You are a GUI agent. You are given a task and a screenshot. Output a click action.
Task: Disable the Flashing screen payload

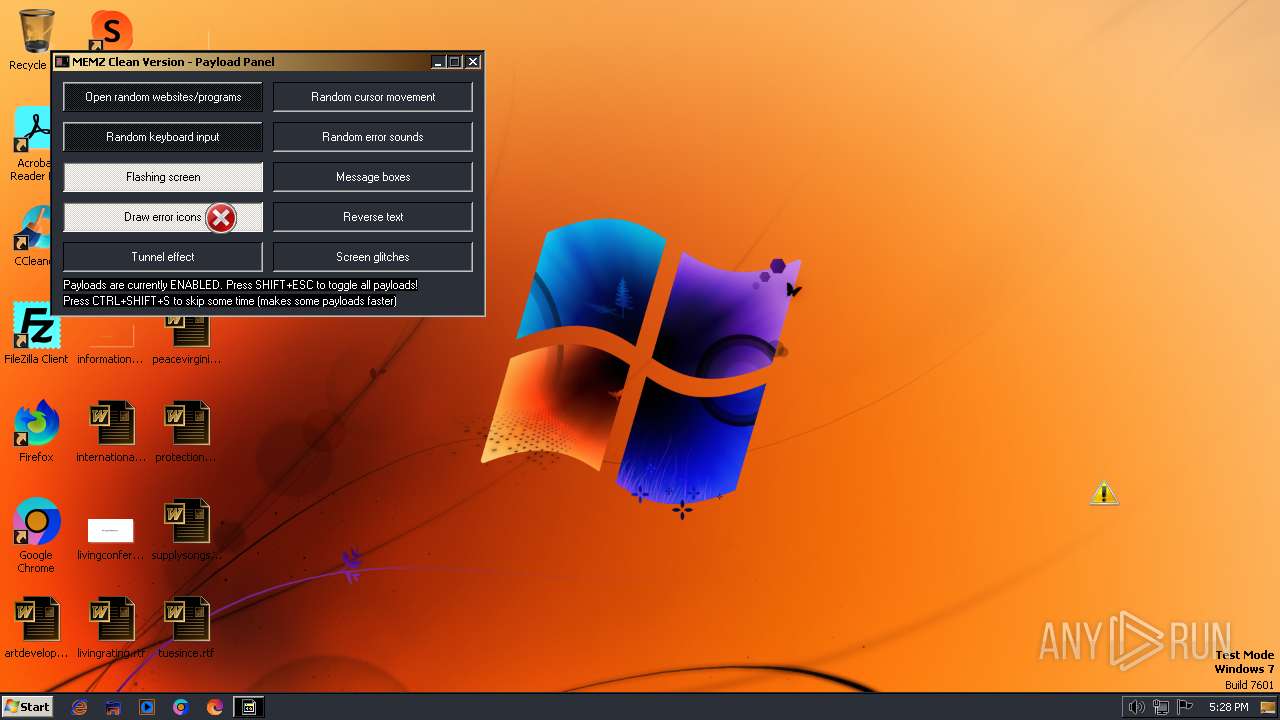163,177
